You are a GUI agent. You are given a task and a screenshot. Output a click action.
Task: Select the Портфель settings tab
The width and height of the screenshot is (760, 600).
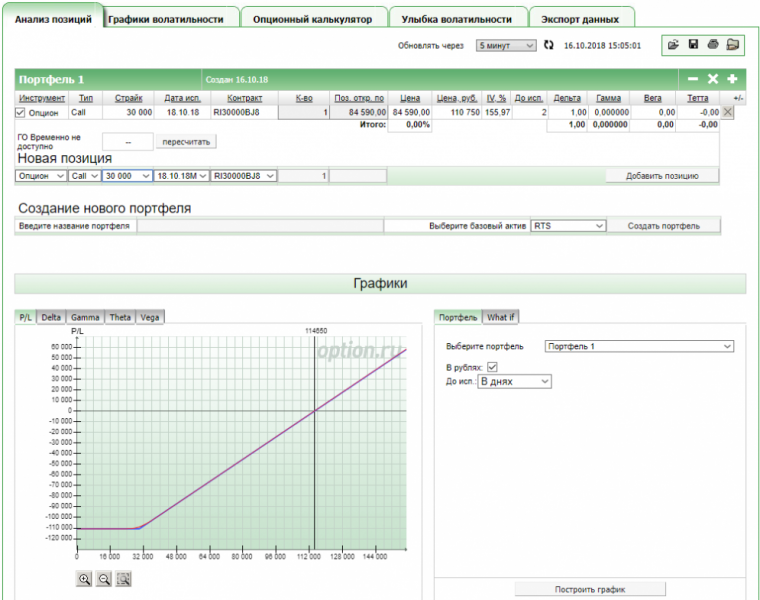[458, 317]
